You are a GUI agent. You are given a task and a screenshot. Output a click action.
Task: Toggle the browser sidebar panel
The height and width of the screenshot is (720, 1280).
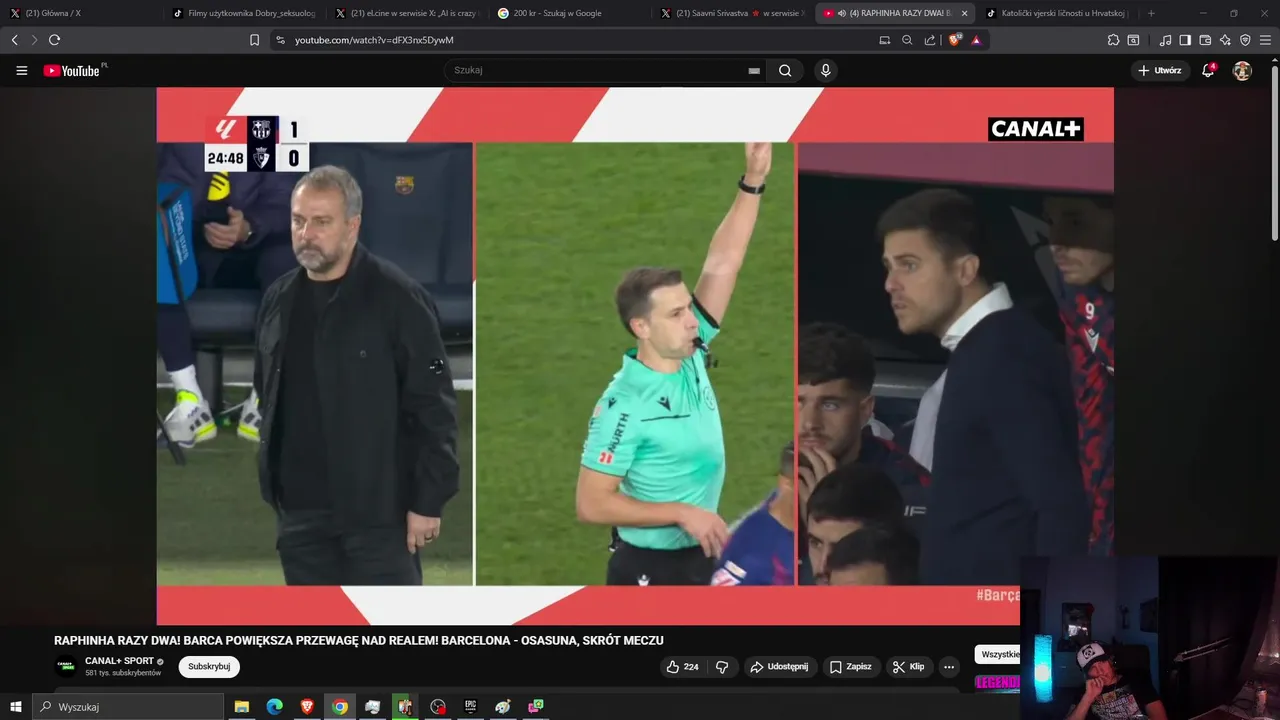coord(1185,40)
